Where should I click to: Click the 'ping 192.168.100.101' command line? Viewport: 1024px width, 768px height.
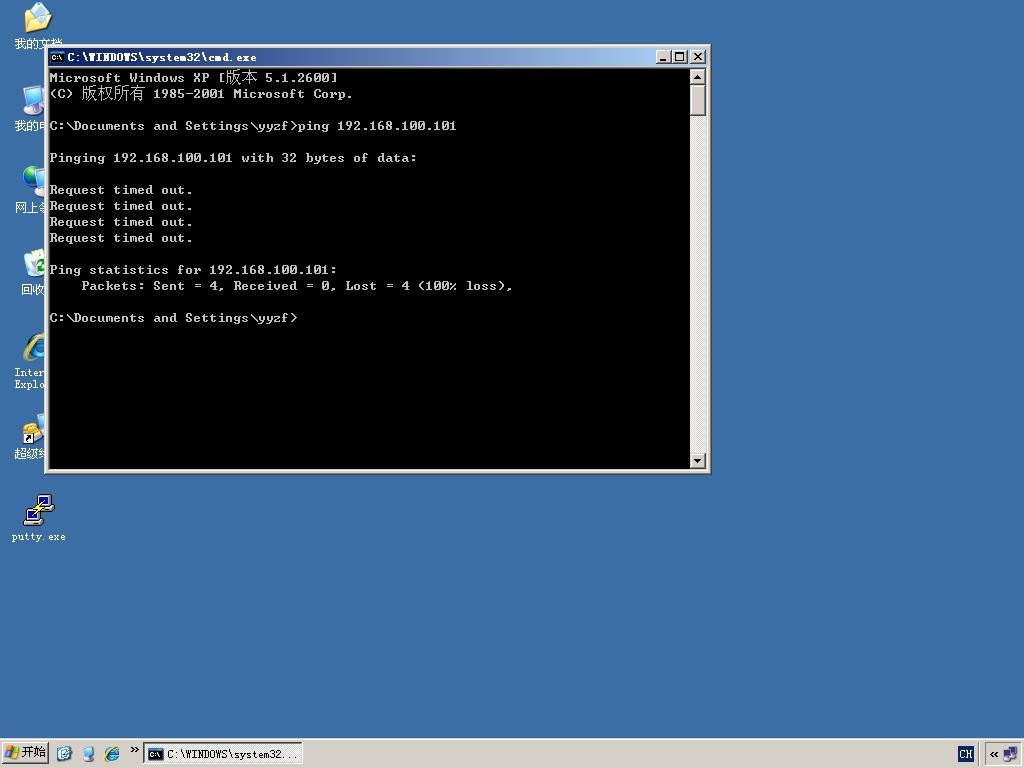253,126
